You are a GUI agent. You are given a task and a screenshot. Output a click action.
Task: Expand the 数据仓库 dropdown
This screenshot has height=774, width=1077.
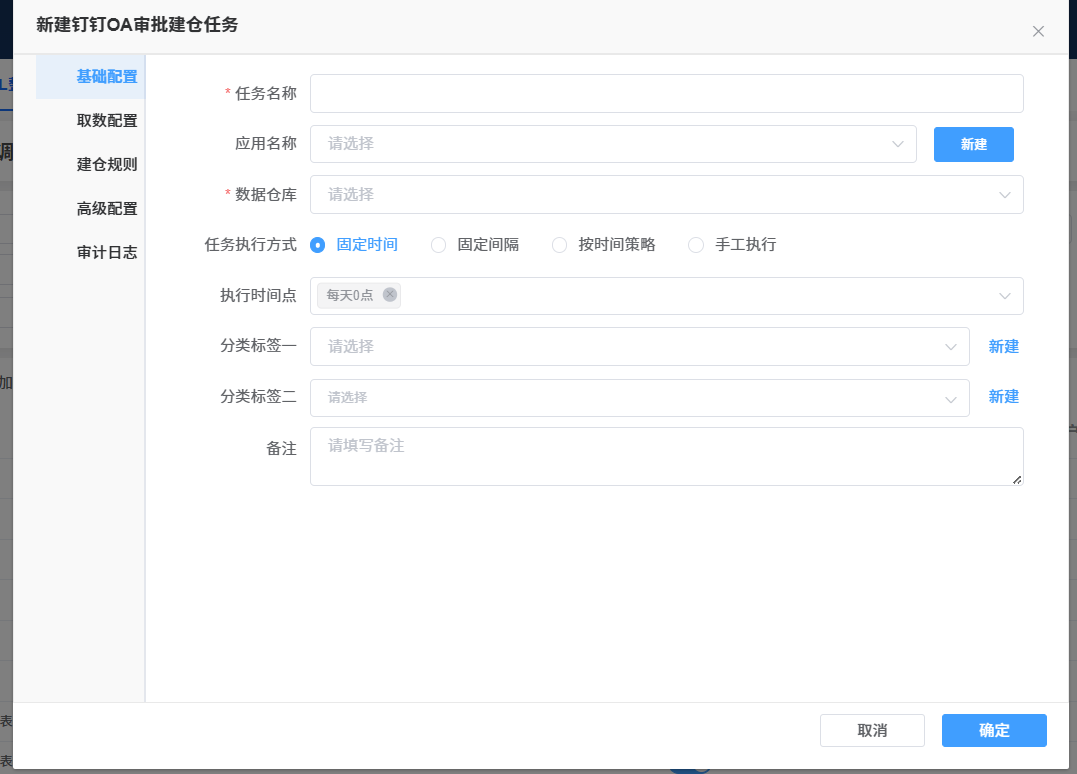pos(666,195)
